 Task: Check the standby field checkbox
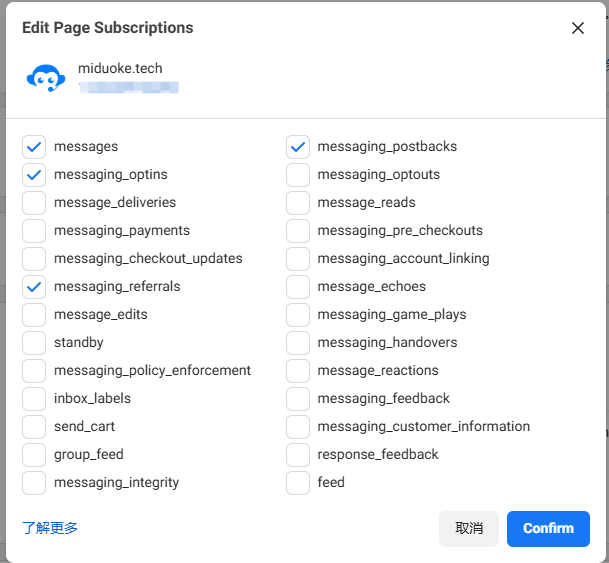(34, 343)
